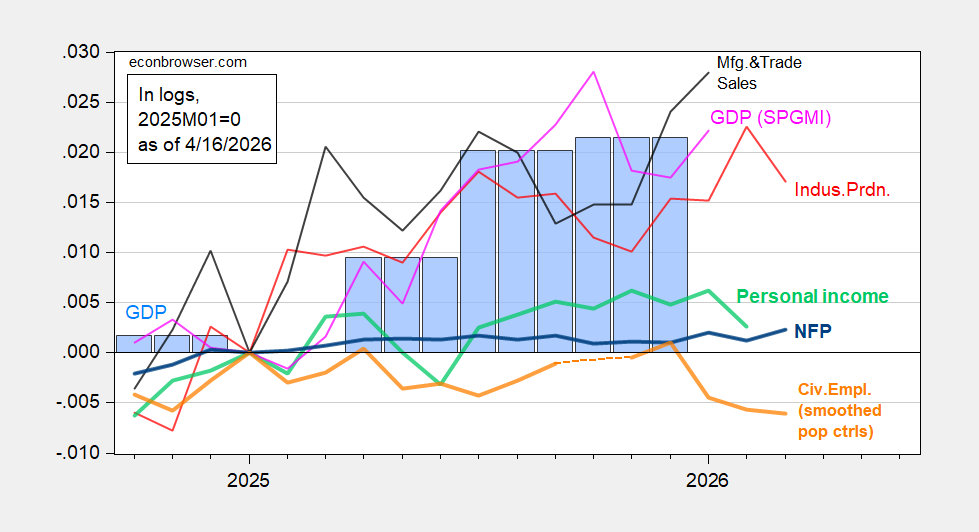Click the red Indus.Prdn. label
The height and width of the screenshot is (532, 979).
pos(843,188)
